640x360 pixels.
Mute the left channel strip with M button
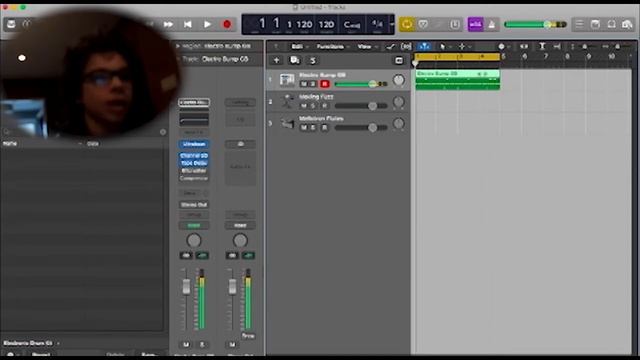186,345
